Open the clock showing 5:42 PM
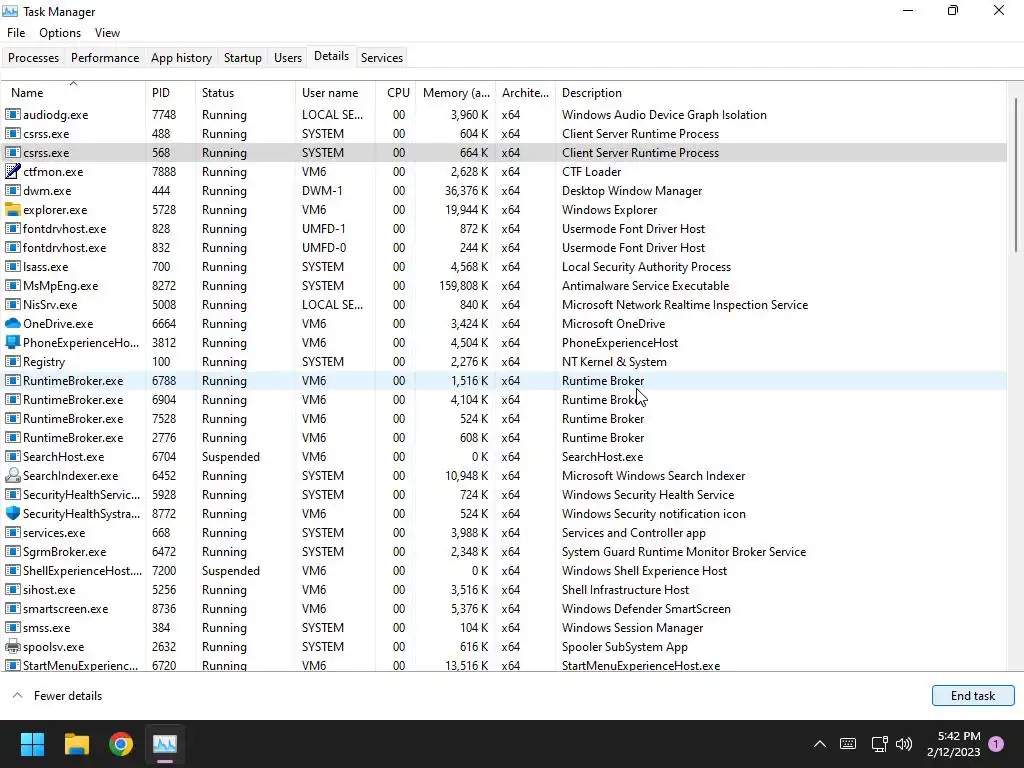Image resolution: width=1024 pixels, height=768 pixels. (953, 744)
